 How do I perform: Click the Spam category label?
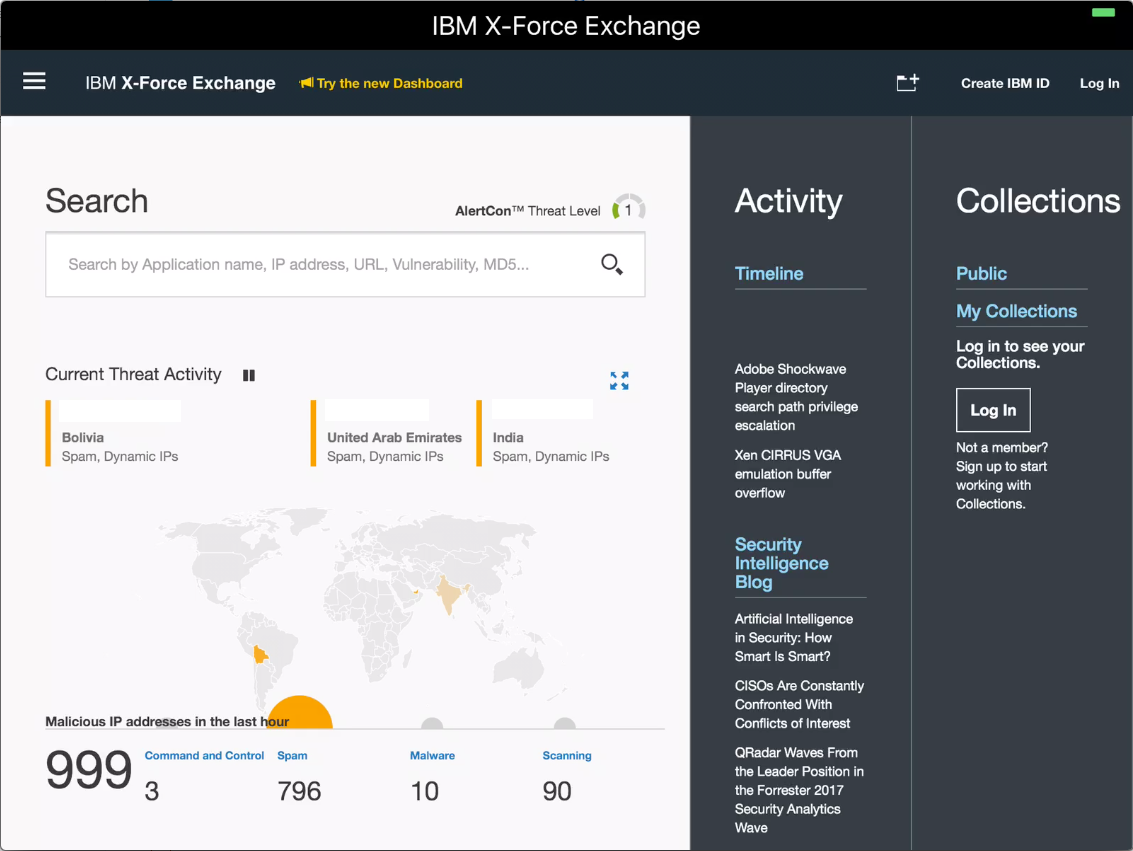292,756
